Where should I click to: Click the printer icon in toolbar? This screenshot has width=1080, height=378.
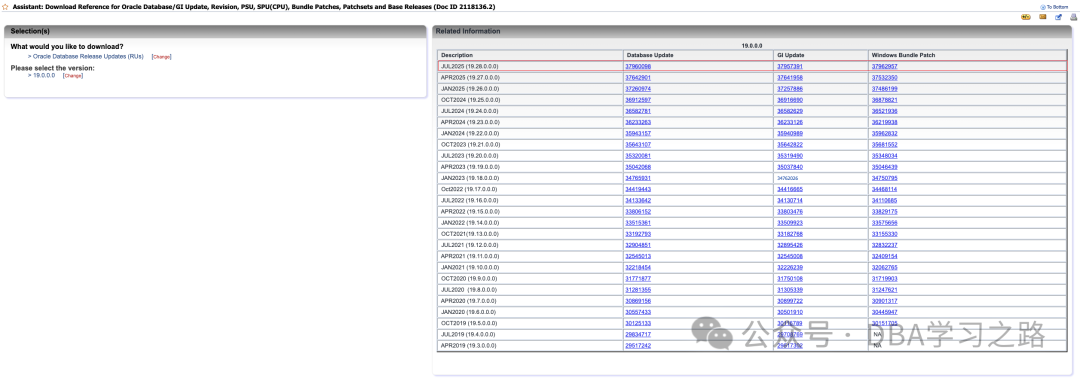pos(1073,17)
